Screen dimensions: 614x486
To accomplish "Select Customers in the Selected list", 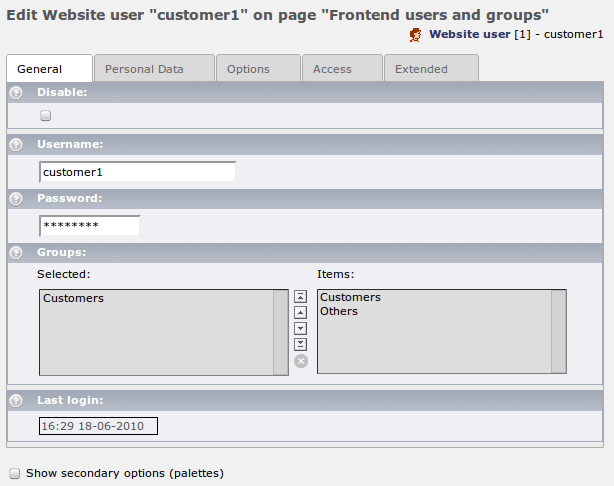I will point(74,298).
